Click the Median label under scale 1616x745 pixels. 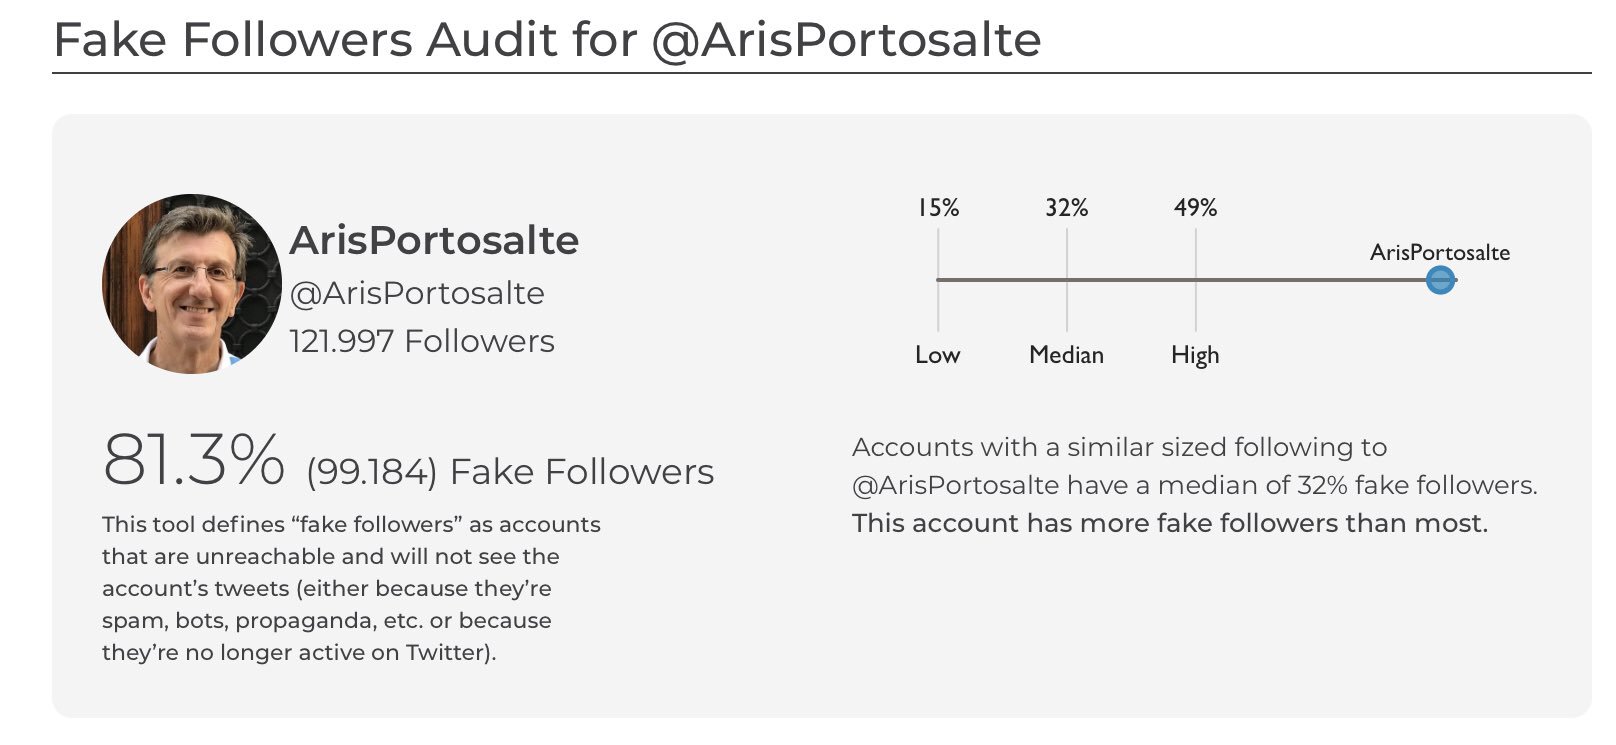[x=1066, y=355]
